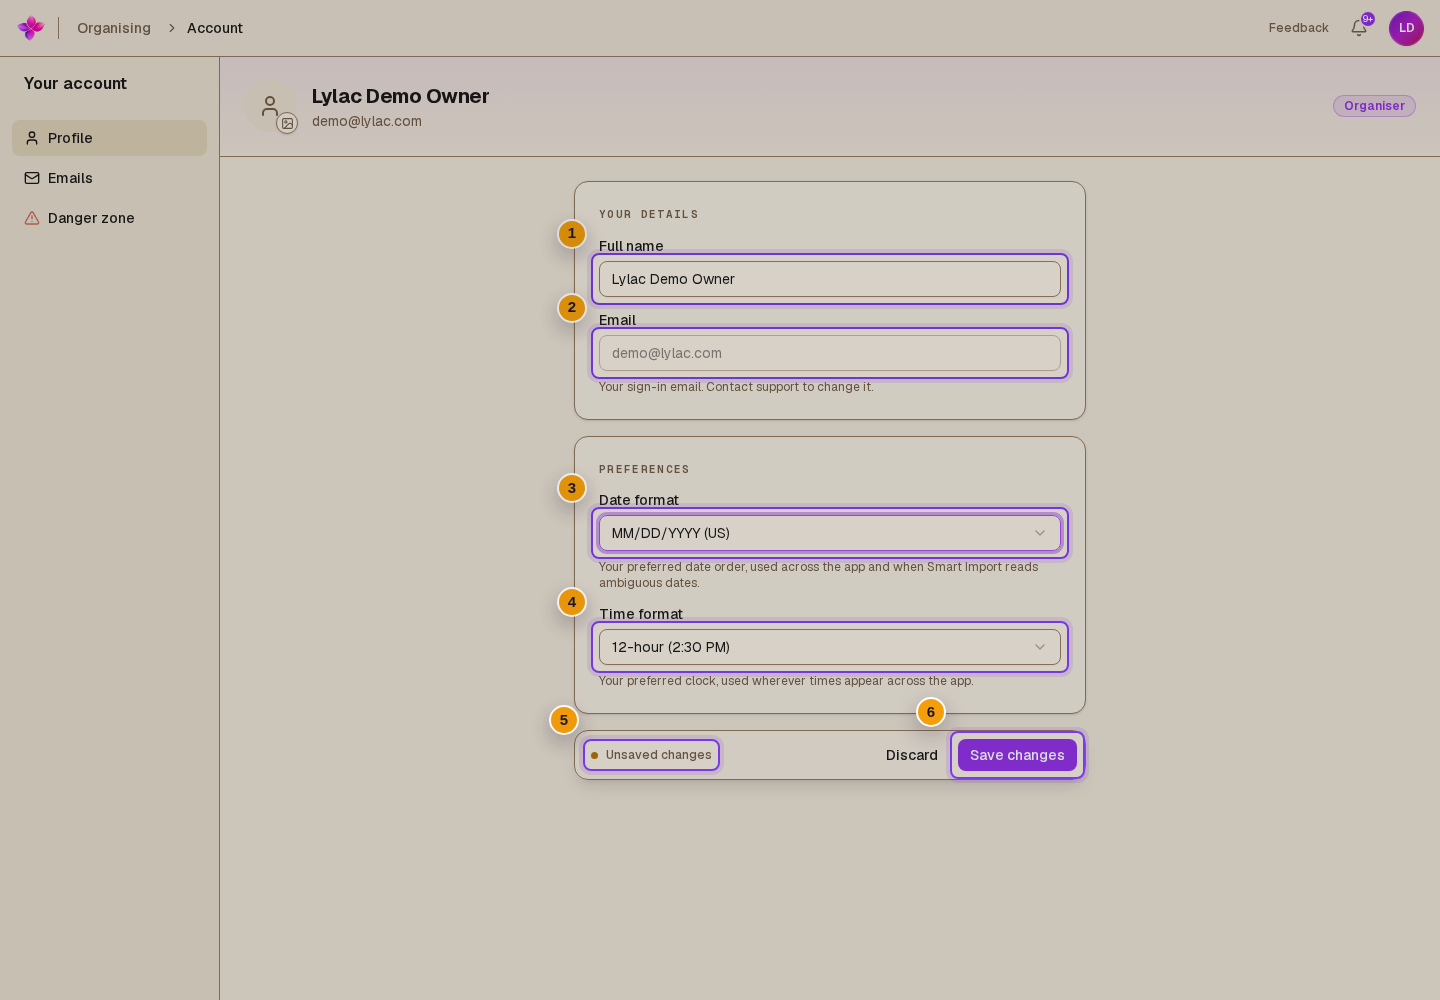Open the Time format dropdown
Screen dimensions: 1440x1000
point(830,647)
